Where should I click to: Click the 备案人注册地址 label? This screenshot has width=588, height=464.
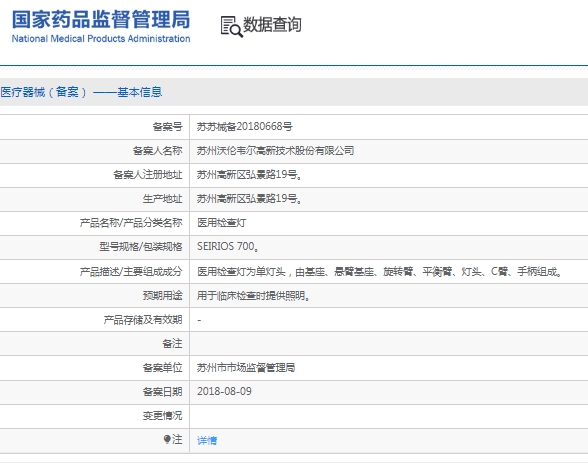[148, 175]
